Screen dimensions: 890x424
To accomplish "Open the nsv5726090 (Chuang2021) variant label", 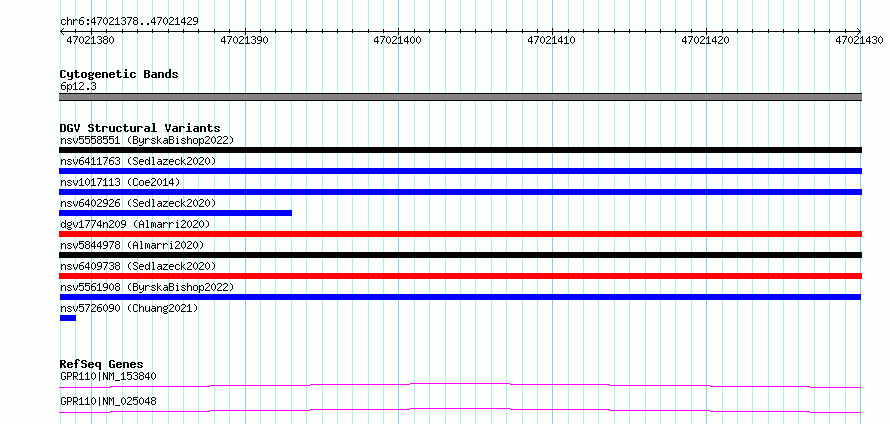I will point(129,308).
